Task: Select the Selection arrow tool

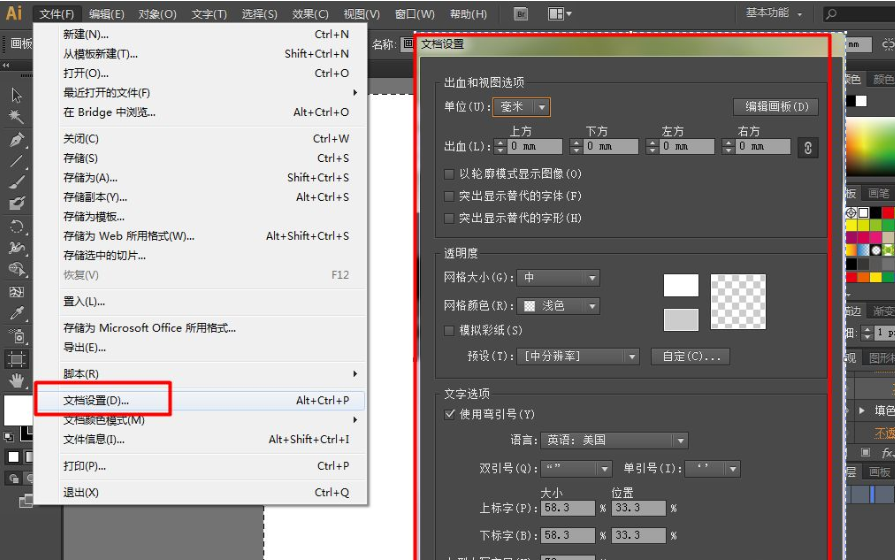Action: (x=16, y=95)
